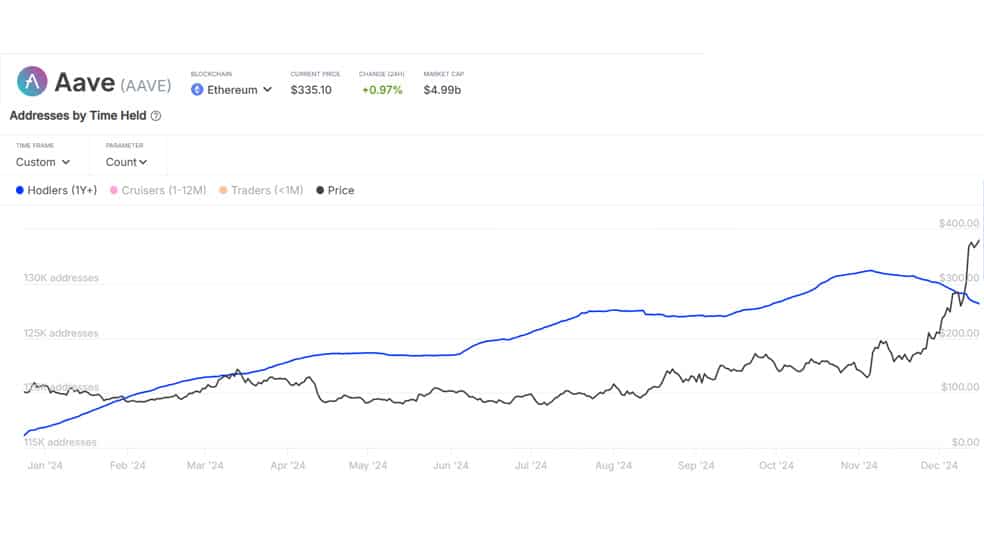Click the Aave logo icon
The image size is (984, 554).
32,81
